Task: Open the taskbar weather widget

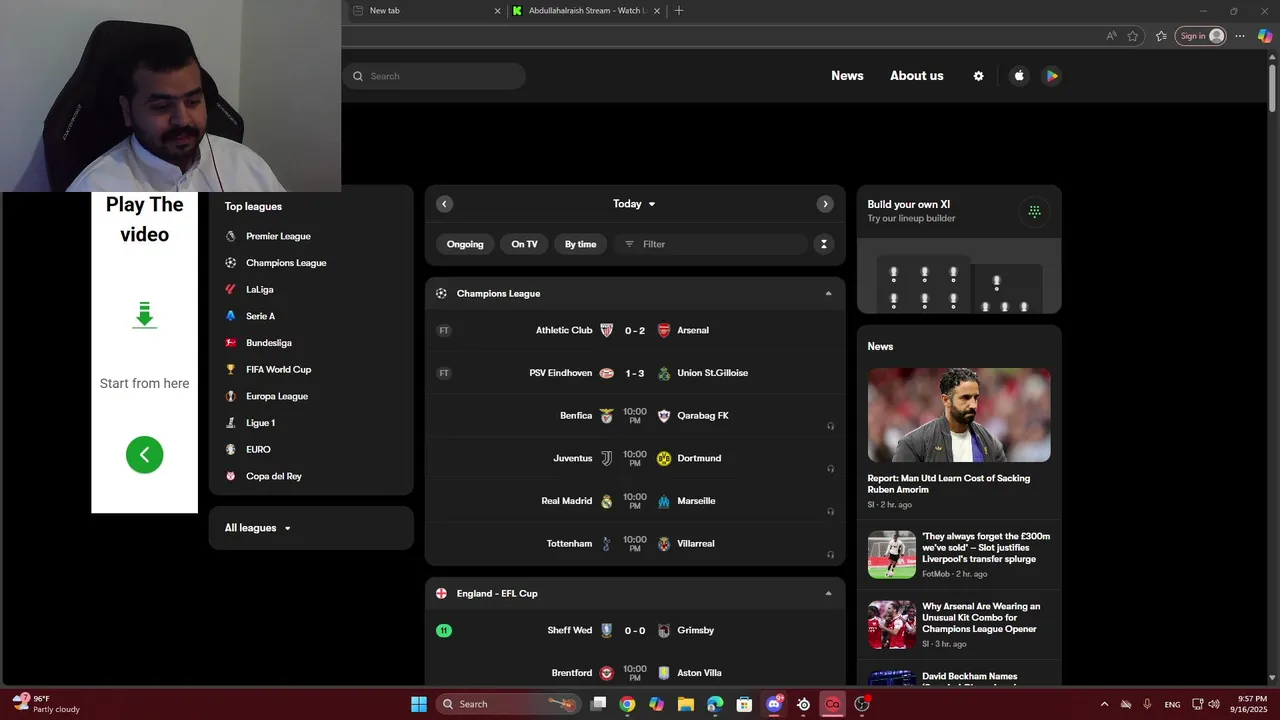Action: 46,704
